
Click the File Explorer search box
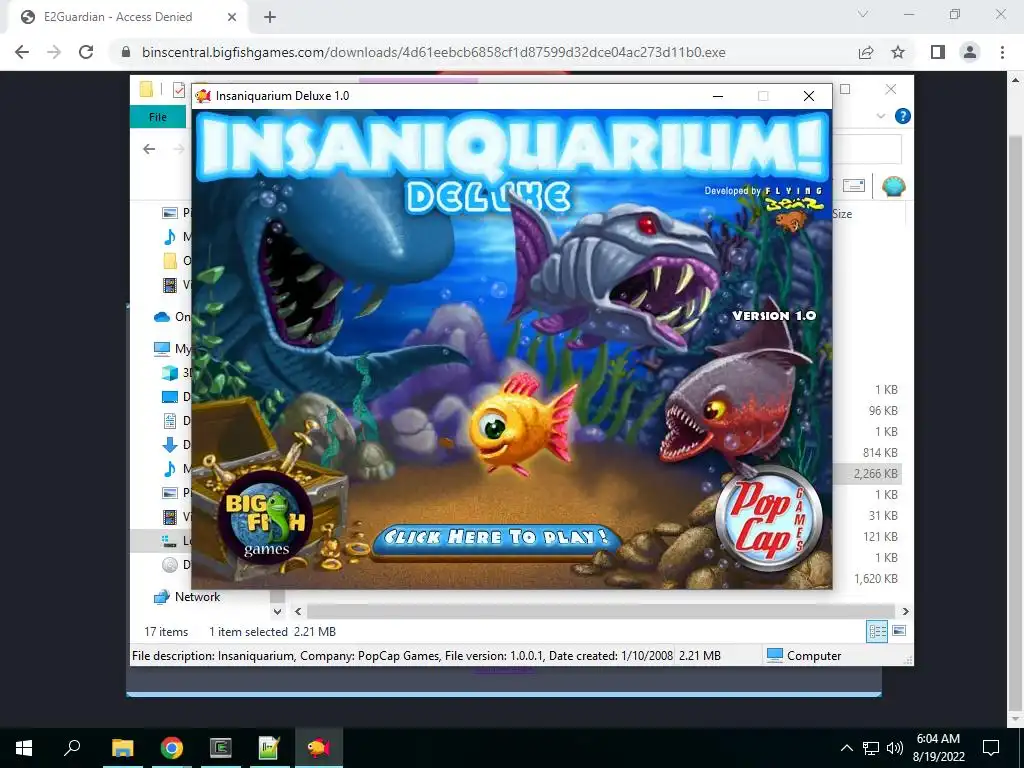click(x=867, y=149)
